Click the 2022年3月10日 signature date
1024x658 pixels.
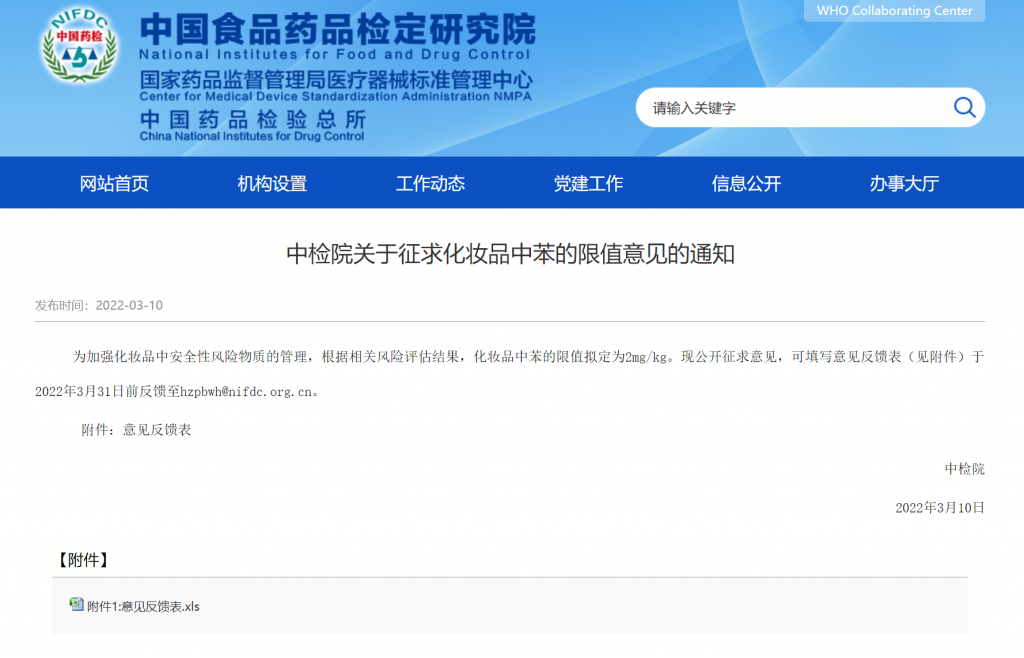(940, 507)
